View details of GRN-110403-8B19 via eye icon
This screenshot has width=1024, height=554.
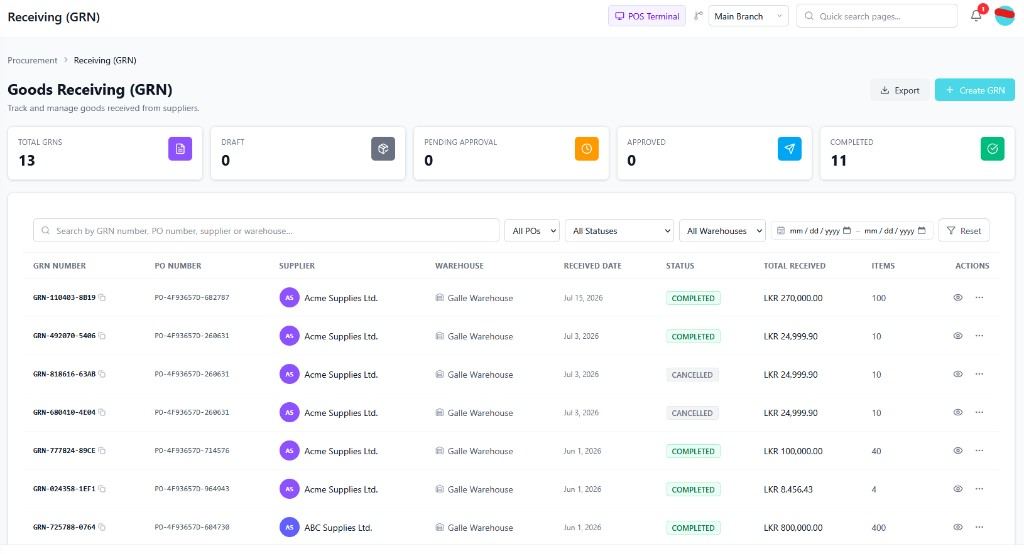[x=957, y=298]
